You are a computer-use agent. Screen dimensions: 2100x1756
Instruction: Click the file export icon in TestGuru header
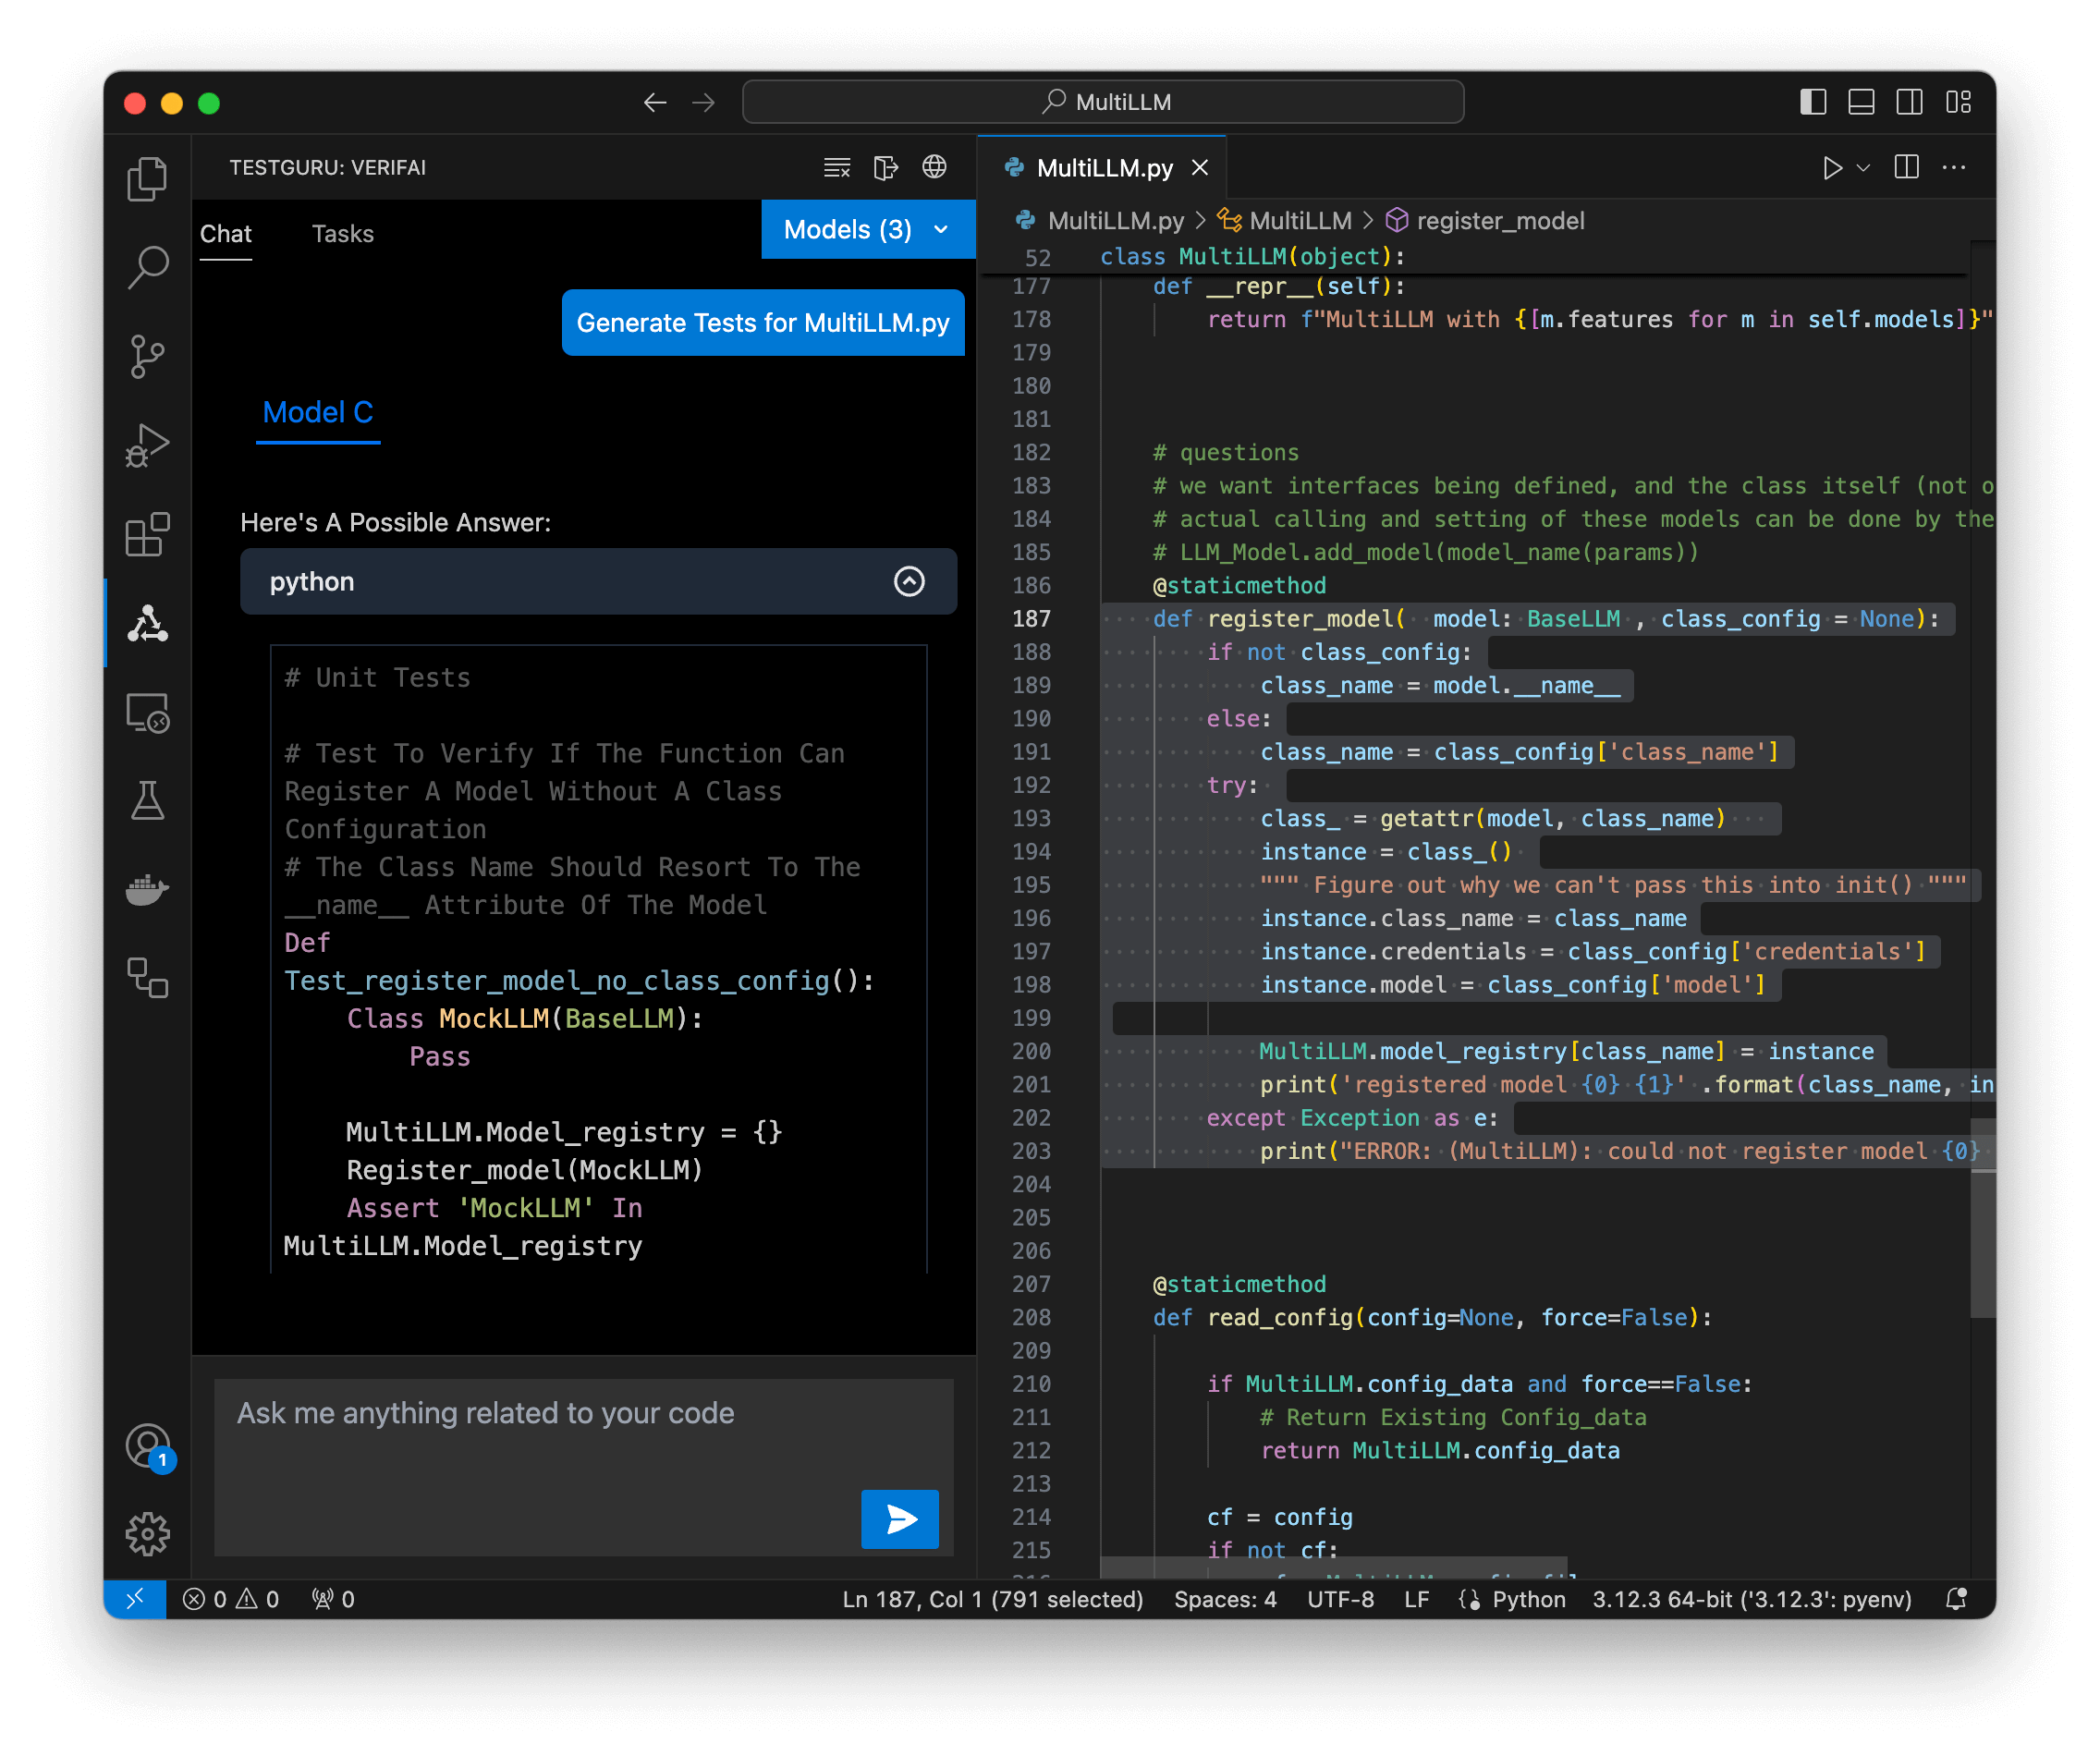(886, 167)
